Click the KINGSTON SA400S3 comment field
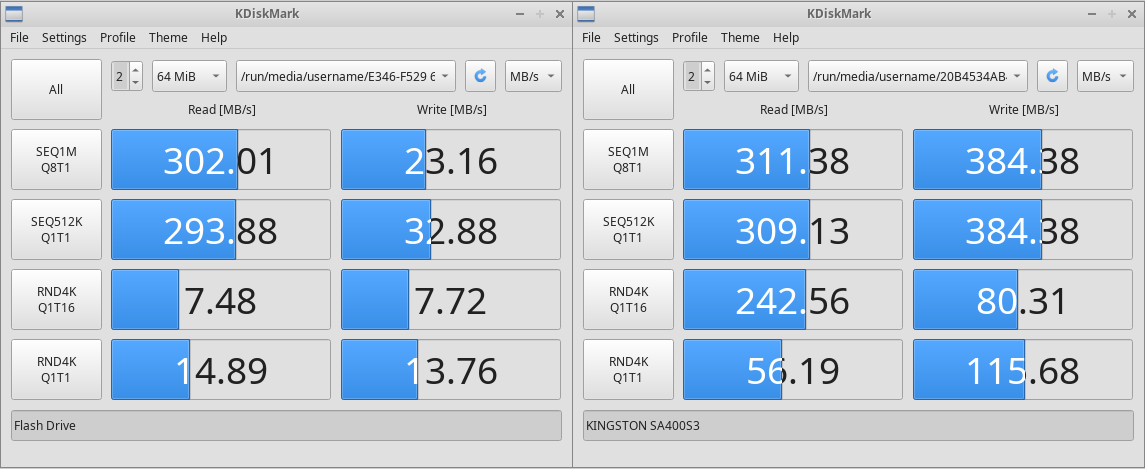 tap(858, 425)
